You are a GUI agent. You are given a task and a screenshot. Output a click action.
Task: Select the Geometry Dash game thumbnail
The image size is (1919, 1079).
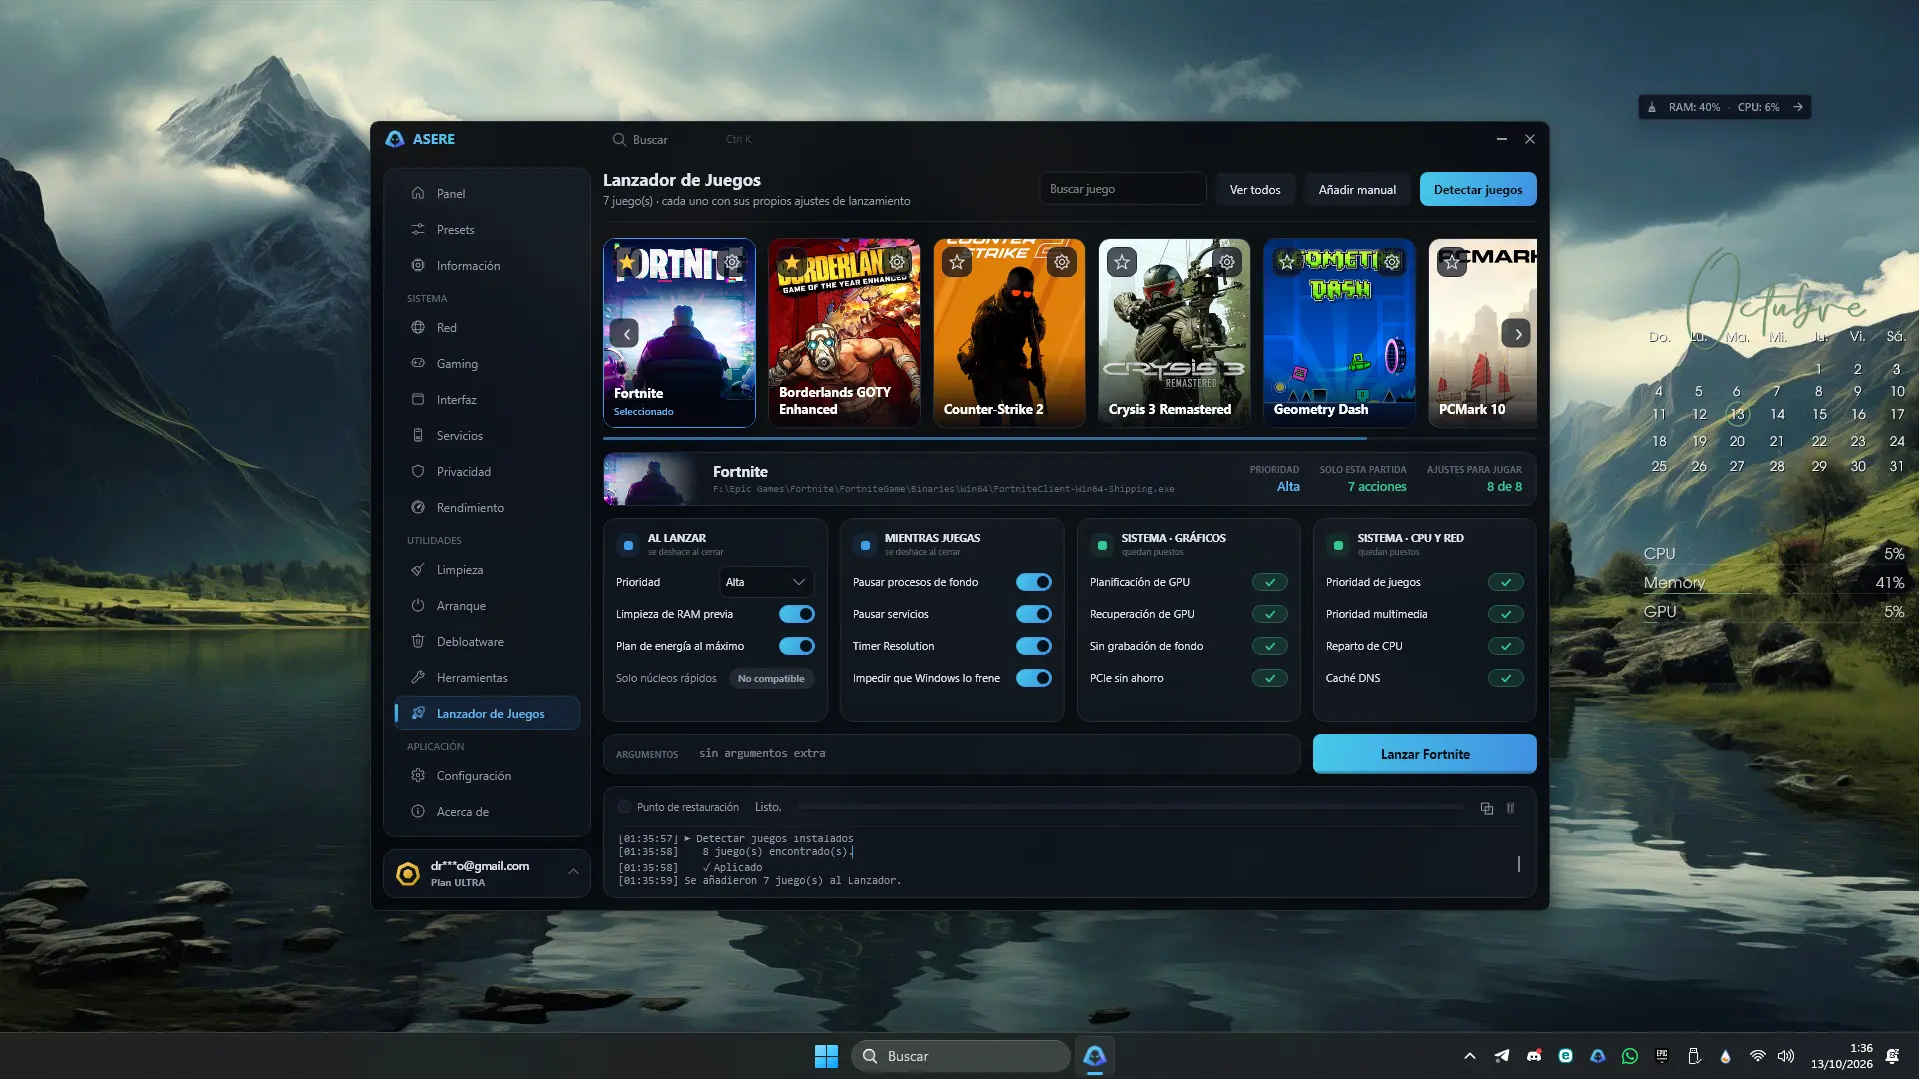[1339, 332]
